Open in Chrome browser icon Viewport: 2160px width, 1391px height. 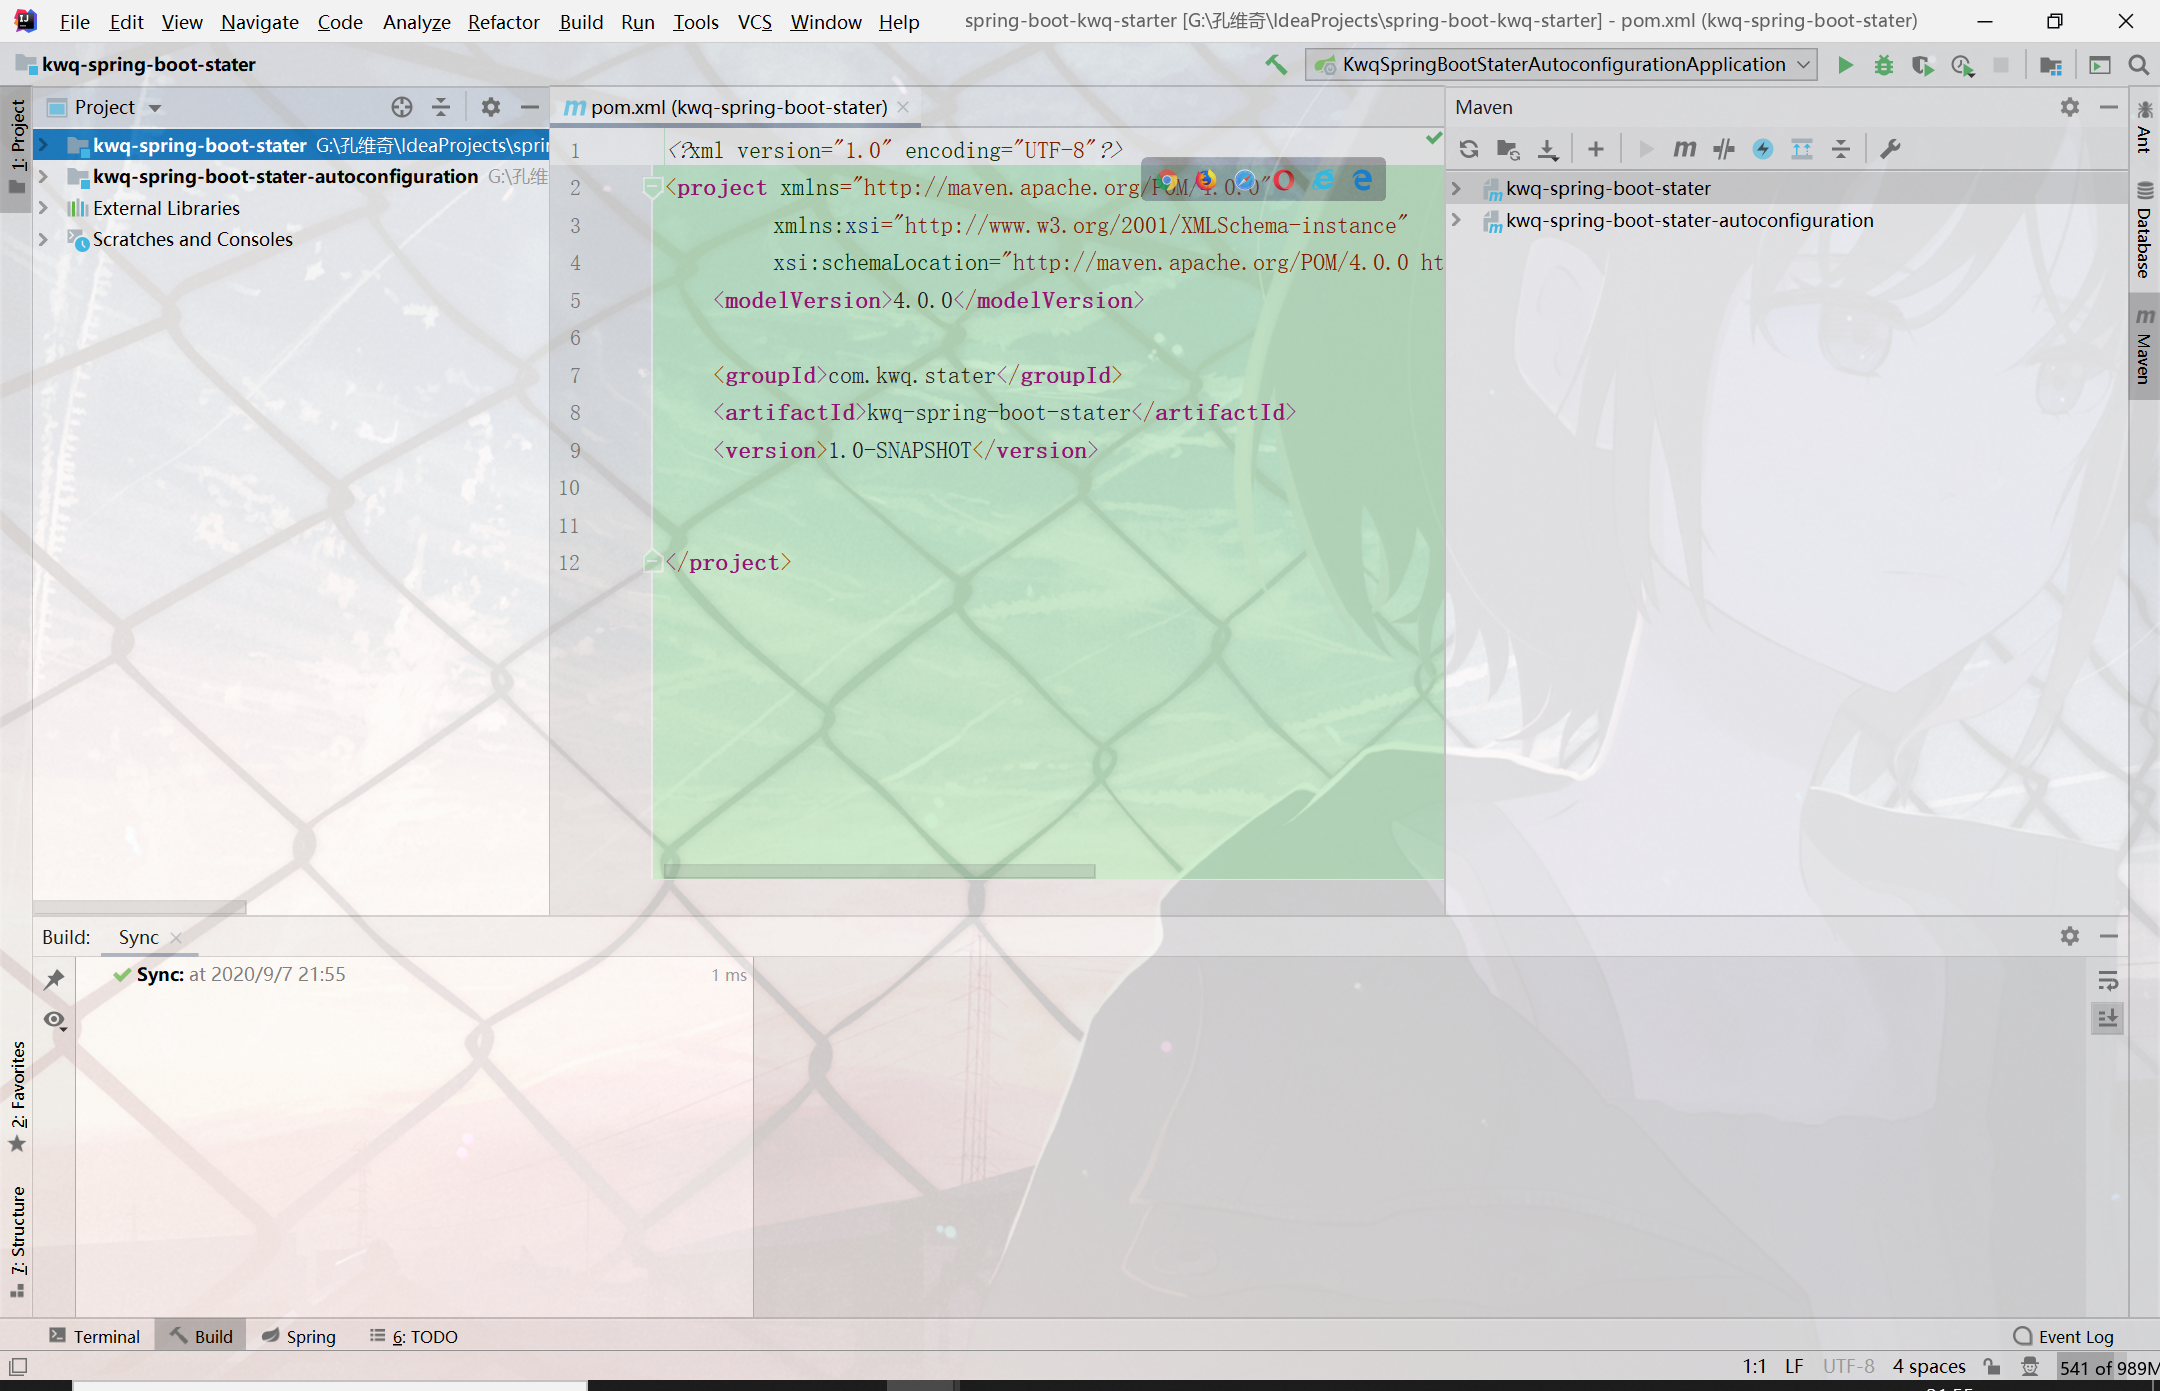tap(1168, 181)
